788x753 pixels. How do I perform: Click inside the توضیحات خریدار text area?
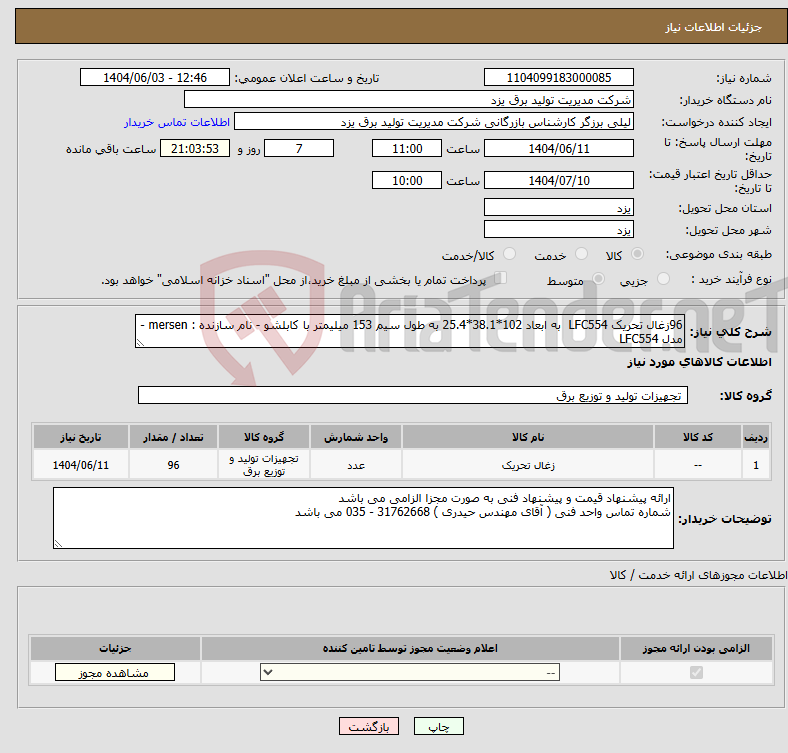tap(364, 518)
